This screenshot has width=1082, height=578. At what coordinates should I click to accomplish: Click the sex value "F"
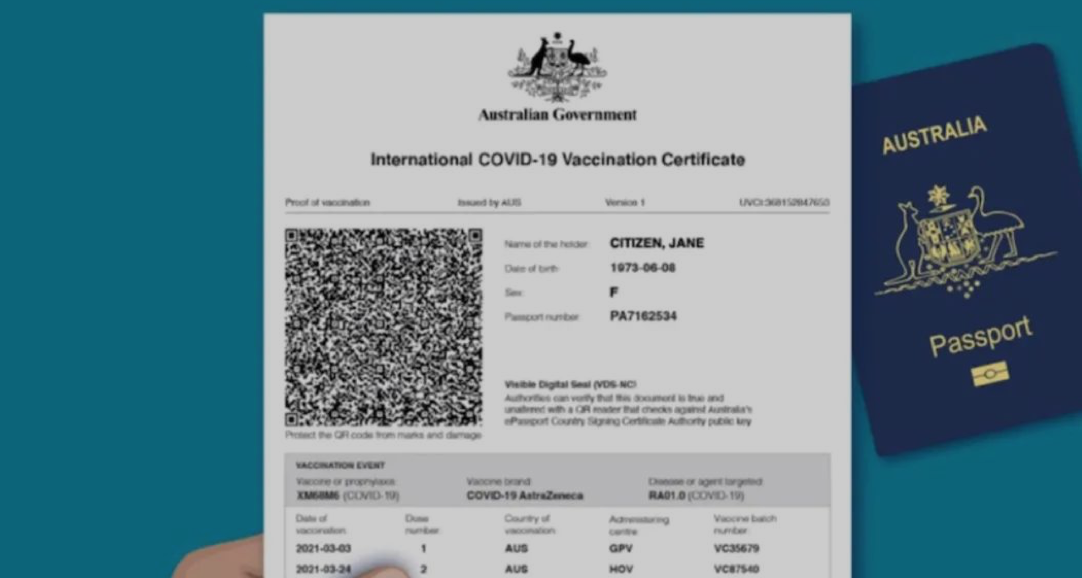pos(613,292)
